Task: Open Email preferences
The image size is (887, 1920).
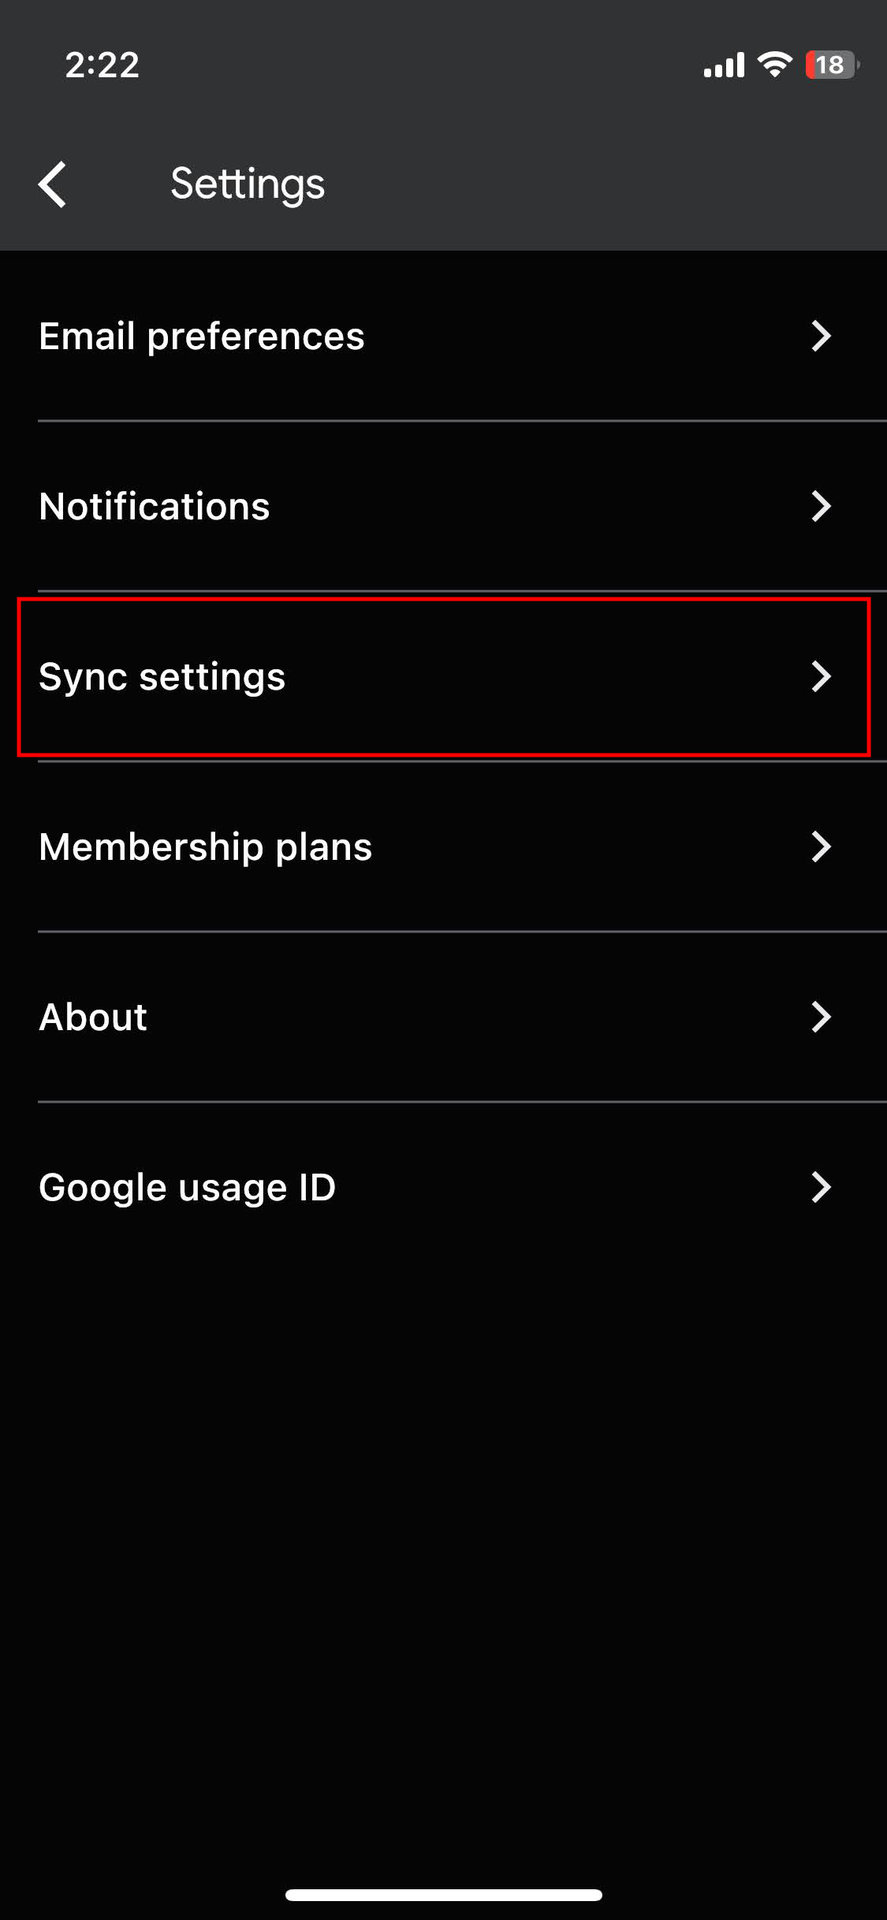Action: tap(202, 336)
